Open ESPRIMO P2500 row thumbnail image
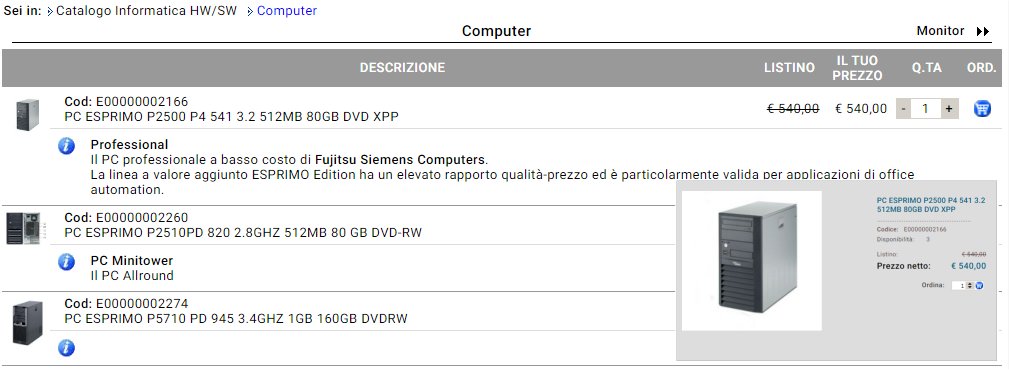The width and height of the screenshot is (1009, 370). 28,115
